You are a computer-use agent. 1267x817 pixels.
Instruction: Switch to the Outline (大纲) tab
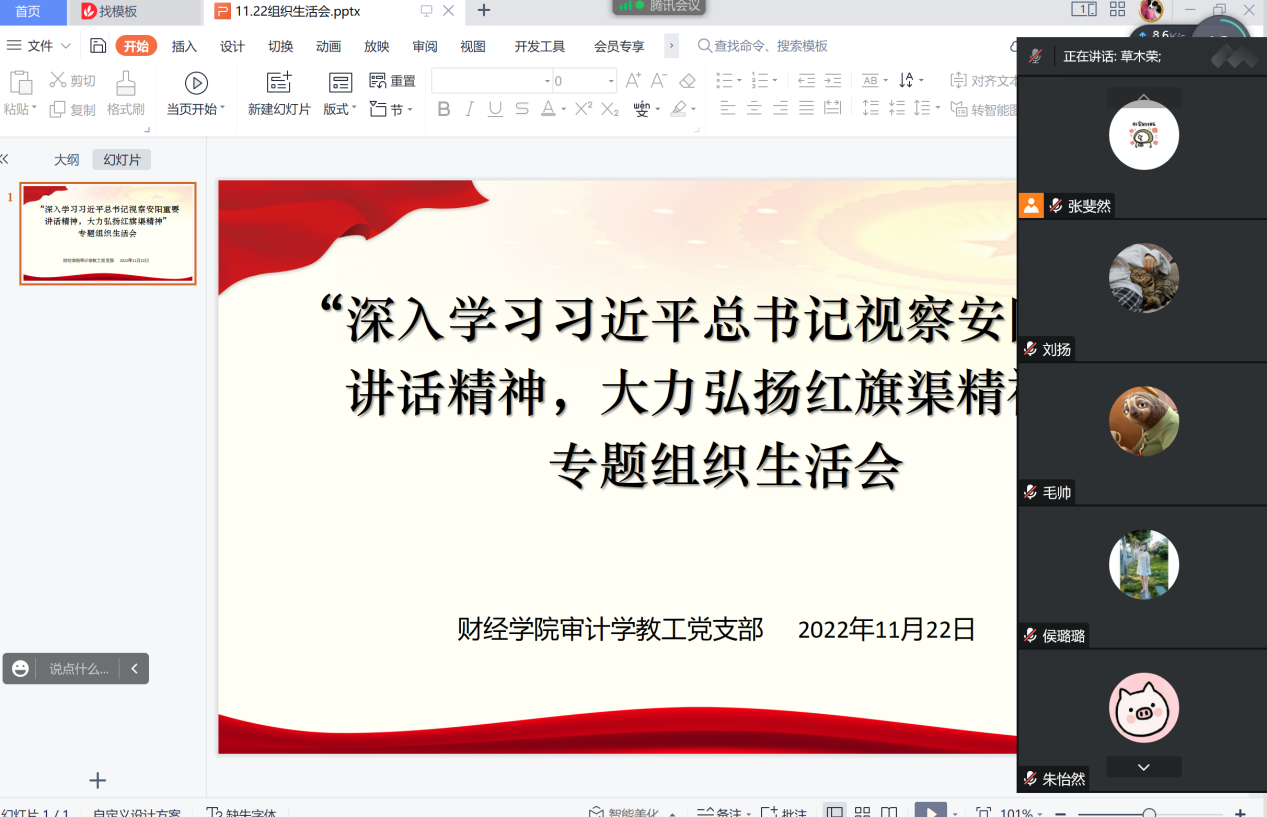[66, 159]
